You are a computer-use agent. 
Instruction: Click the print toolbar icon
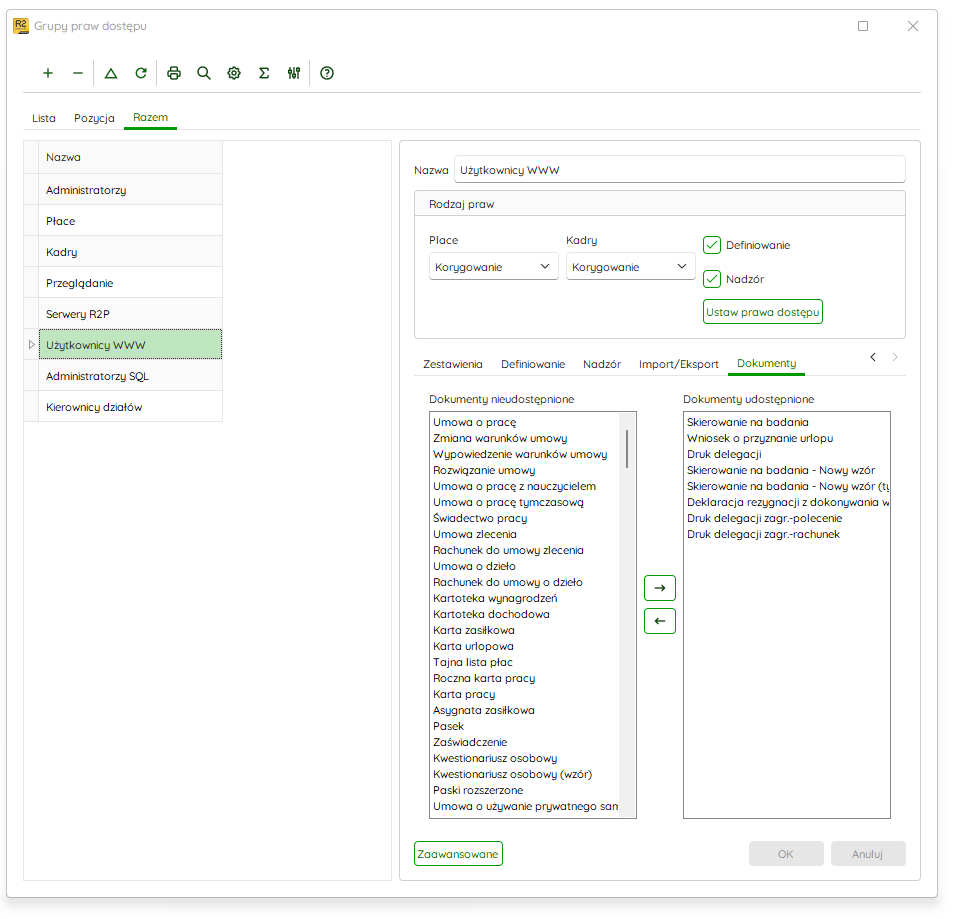pos(174,74)
